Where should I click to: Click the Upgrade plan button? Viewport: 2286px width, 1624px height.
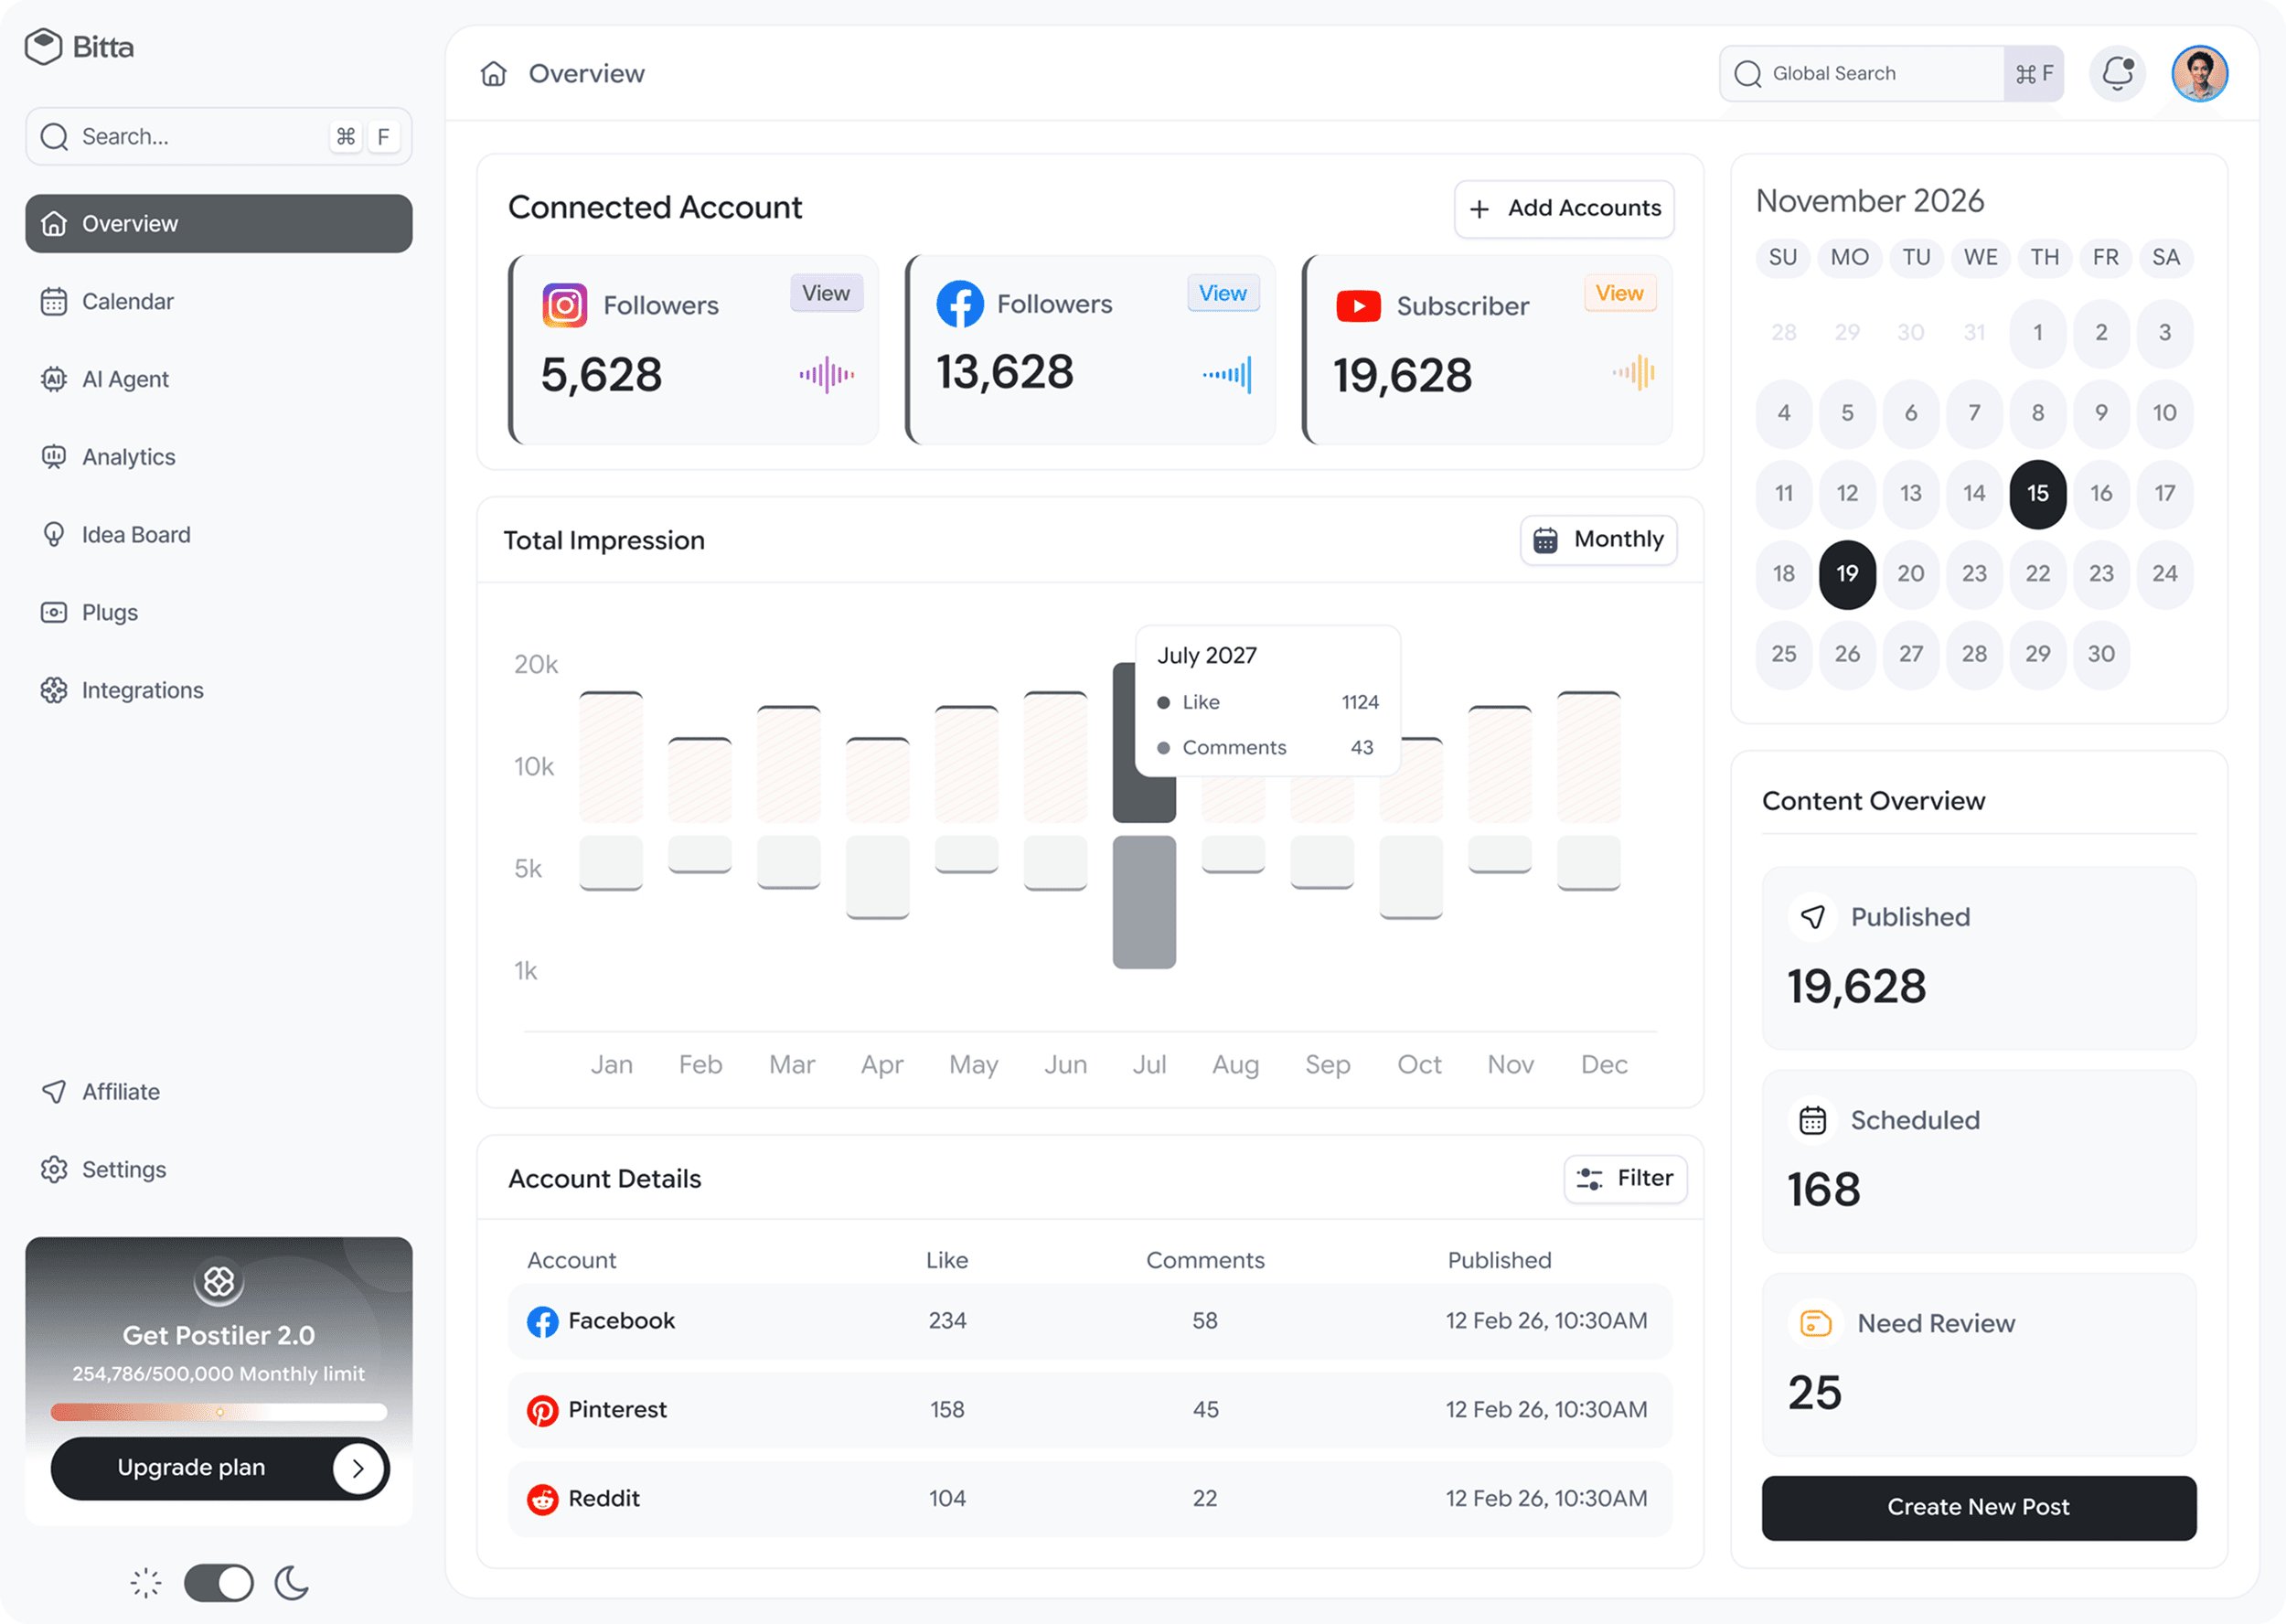[x=219, y=1468]
